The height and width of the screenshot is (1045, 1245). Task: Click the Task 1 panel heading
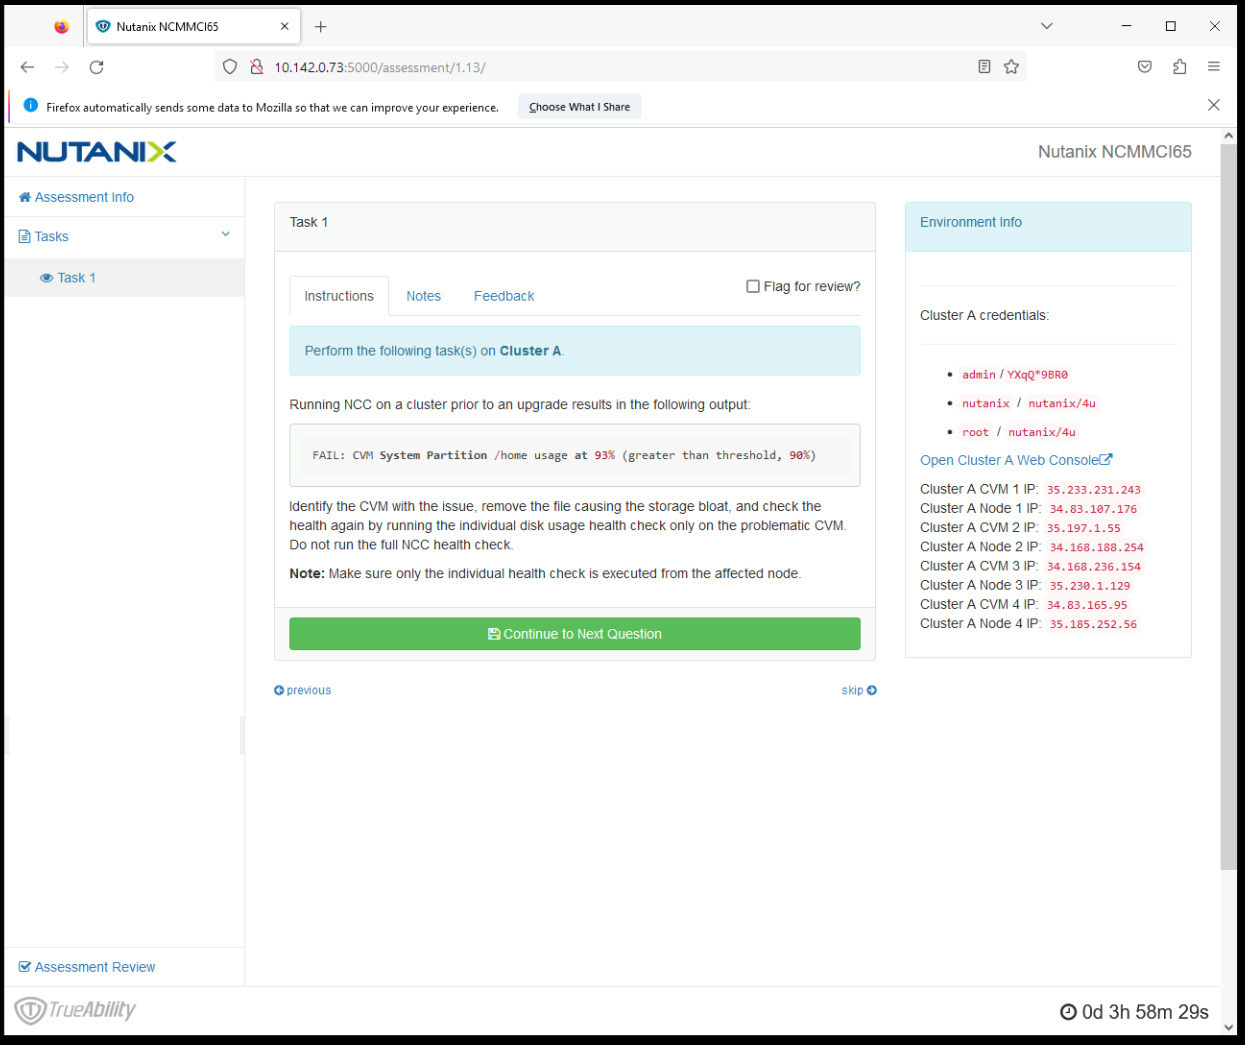575,227
